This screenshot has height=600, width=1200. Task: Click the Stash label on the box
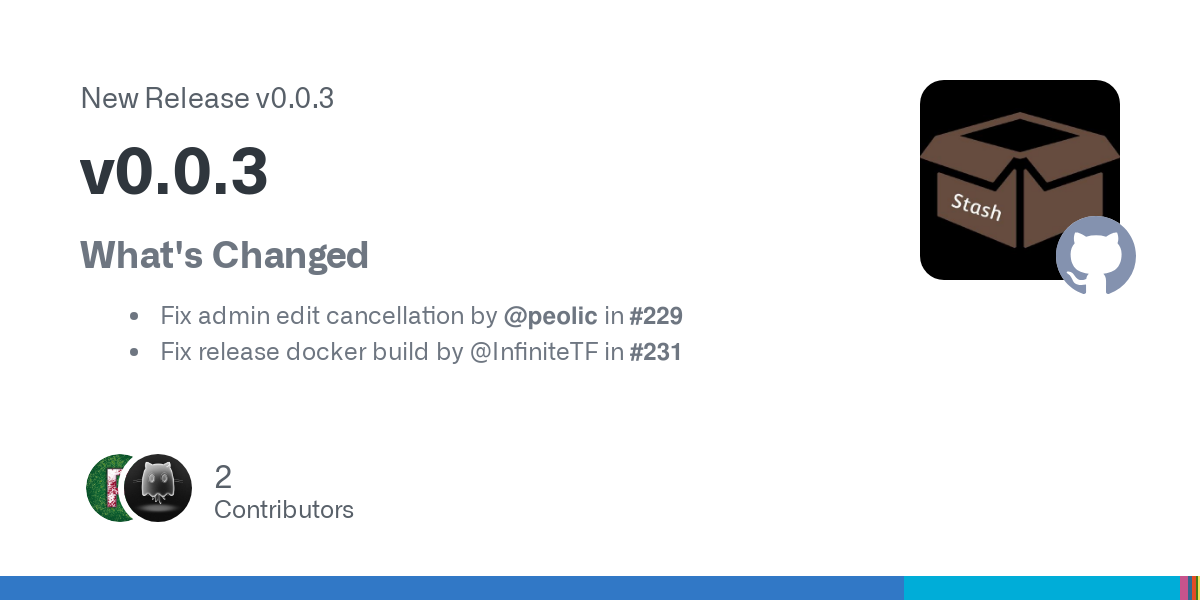pyautogui.click(x=976, y=207)
